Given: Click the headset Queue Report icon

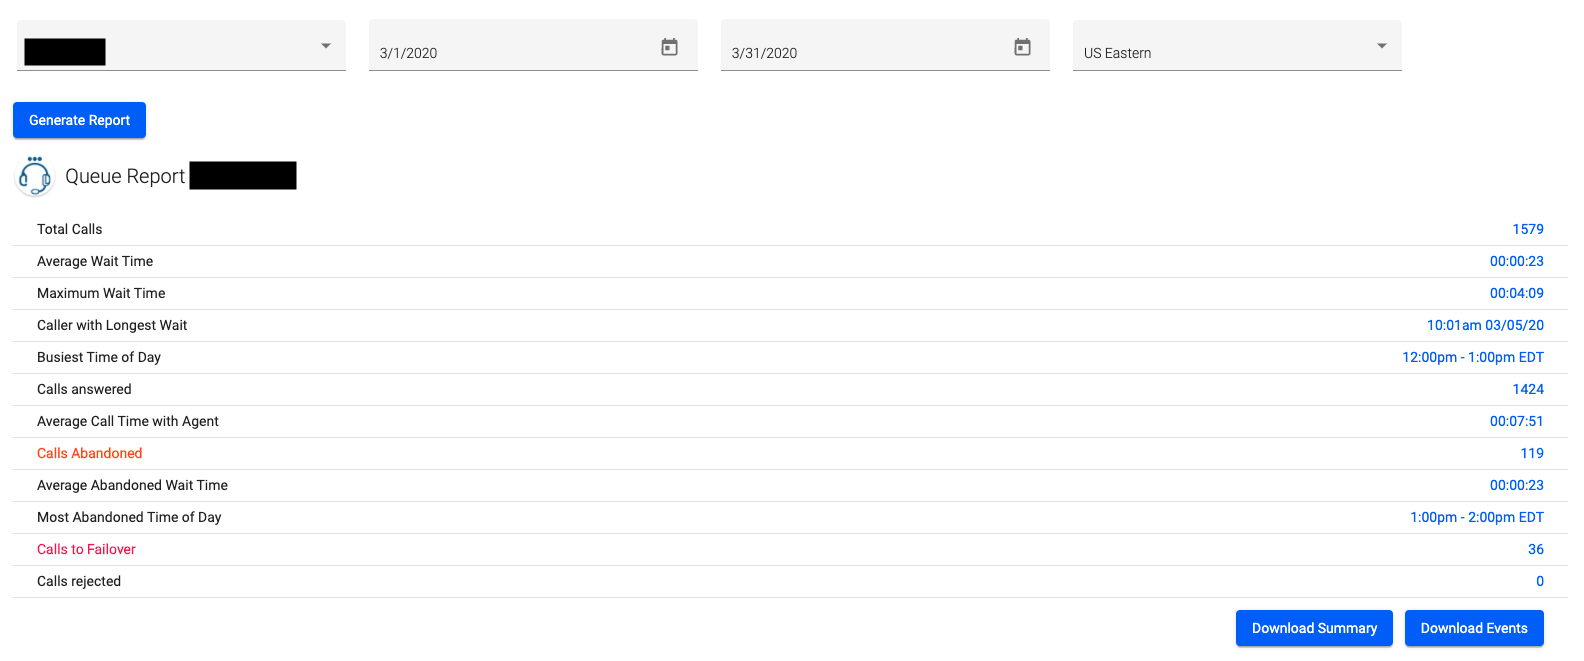Looking at the screenshot, I should [33, 176].
